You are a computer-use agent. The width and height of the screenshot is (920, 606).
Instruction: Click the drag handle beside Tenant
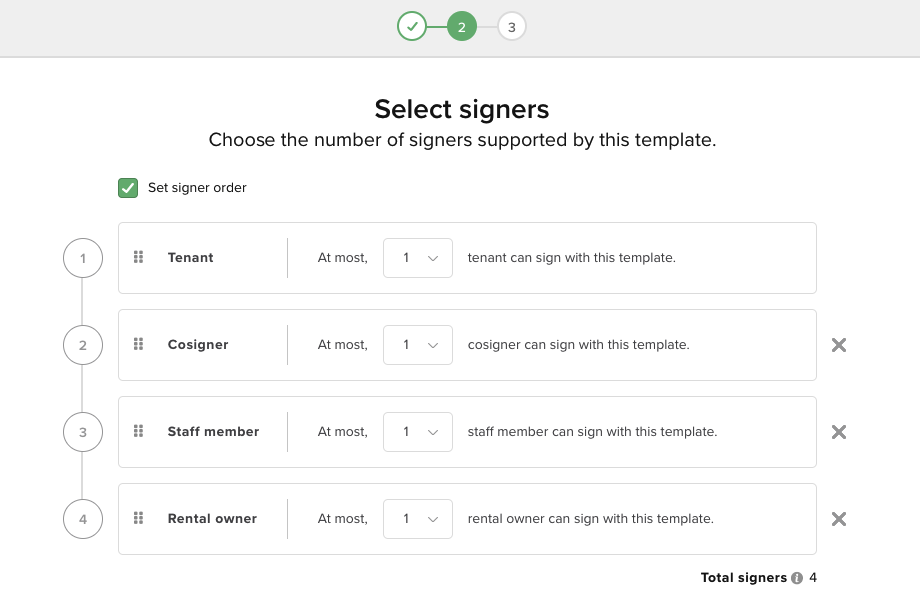[x=139, y=257]
